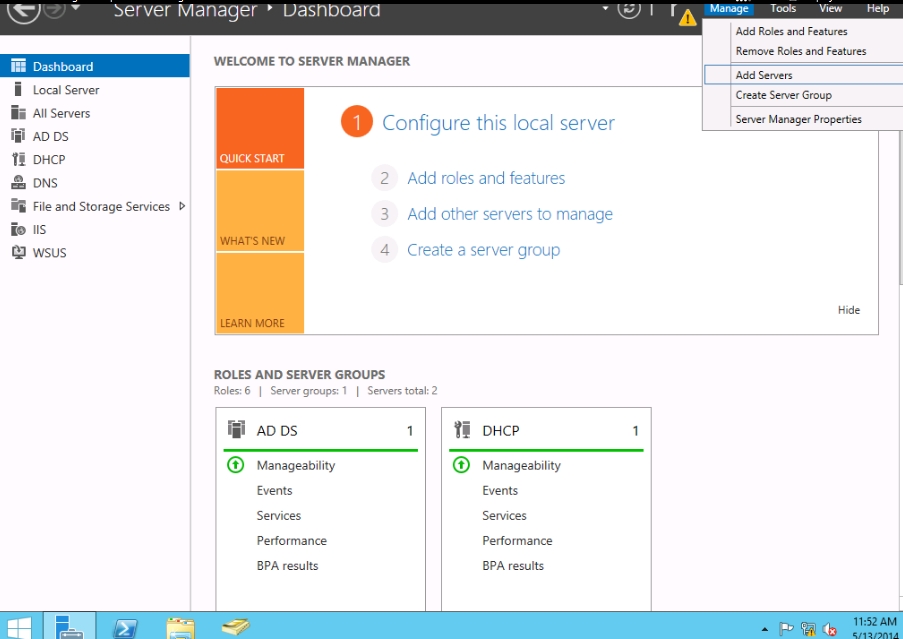Screen dimensions: 903x639
Task: Click Add roles and features welcome link
Action: 486,178
